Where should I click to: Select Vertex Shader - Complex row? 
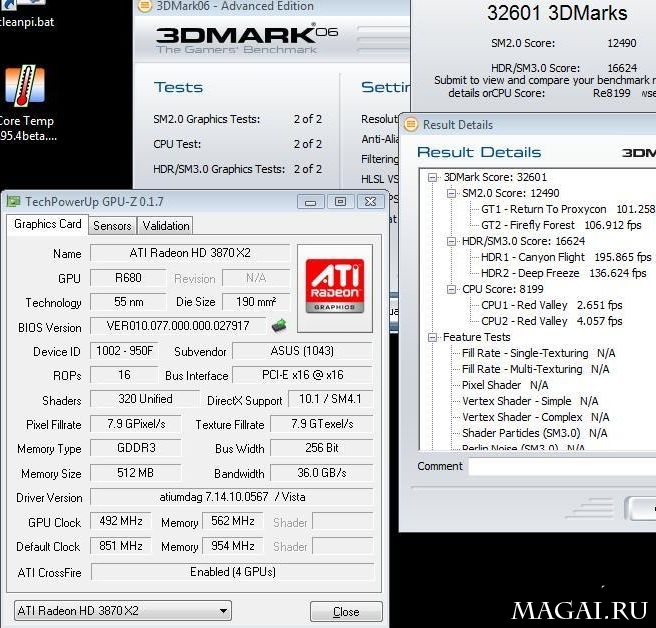536,417
